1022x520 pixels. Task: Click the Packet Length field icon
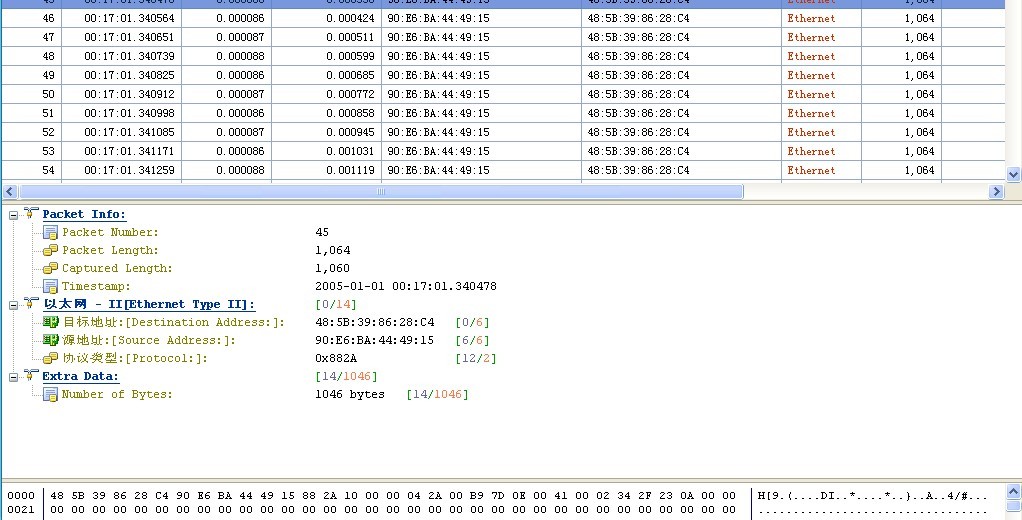coord(50,250)
